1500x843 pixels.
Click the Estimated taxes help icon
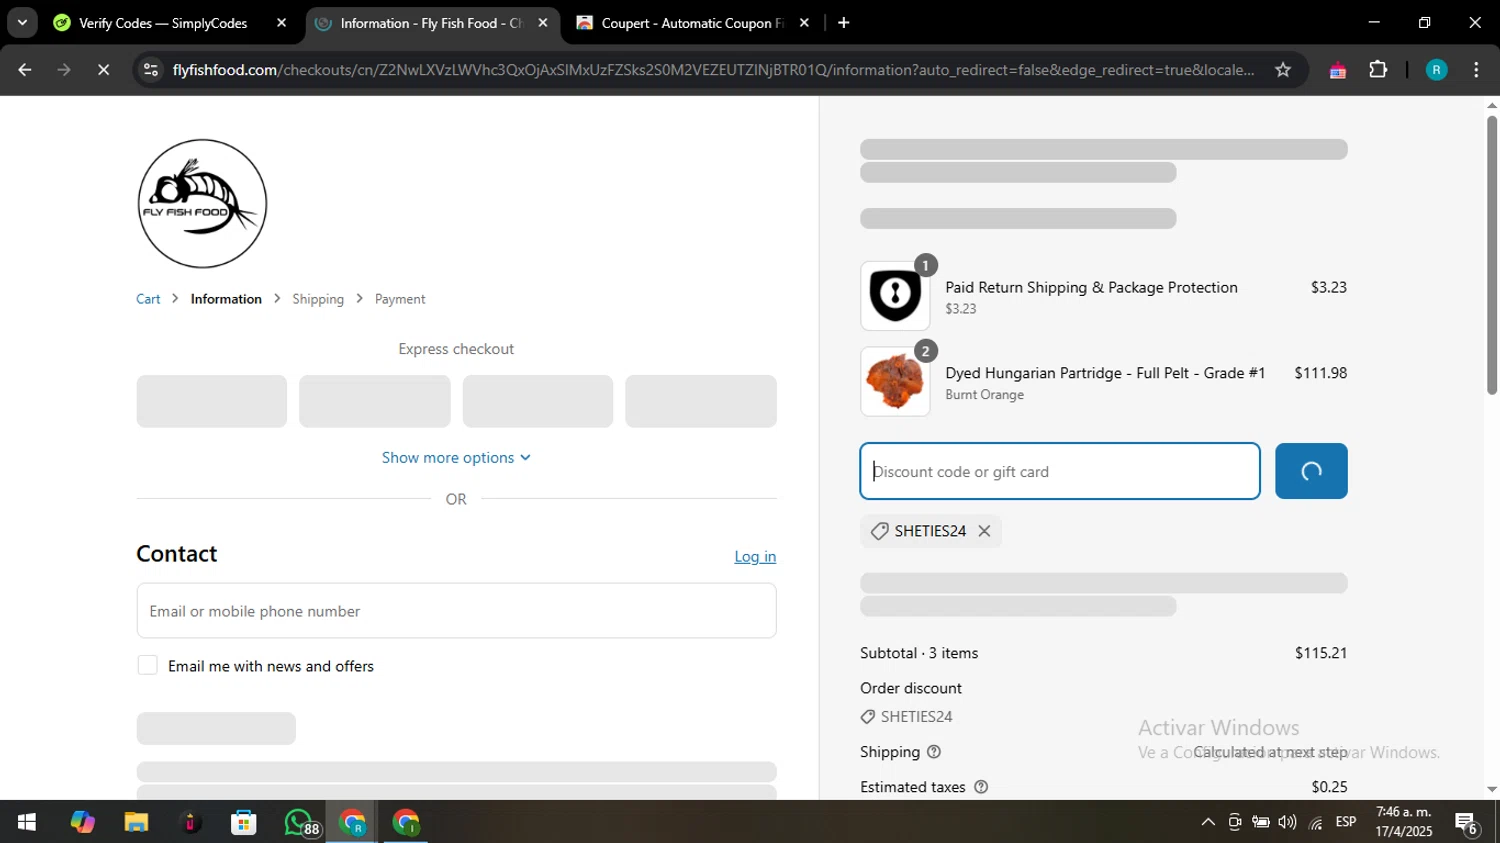[981, 787]
